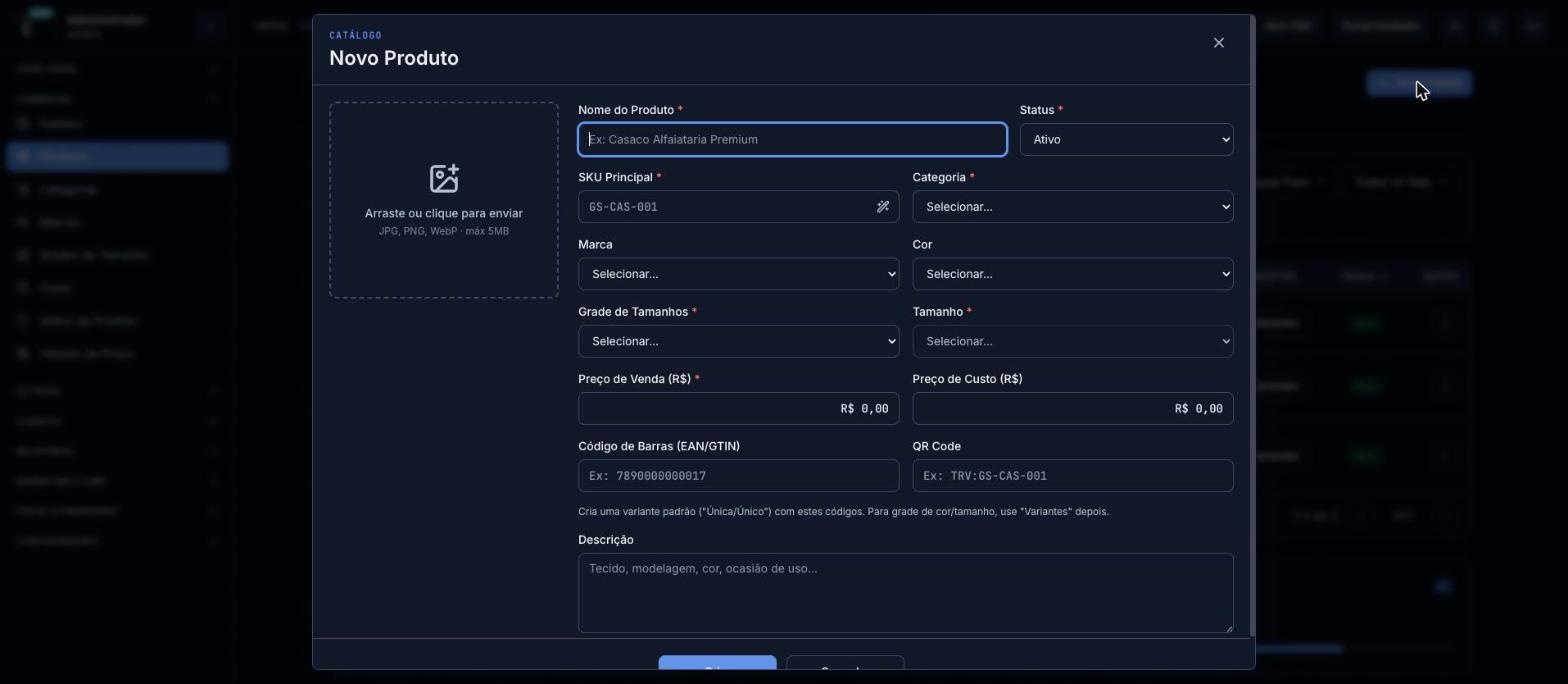Choose a color in the Cor dropdown
The image size is (1568, 684).
coord(1072,274)
